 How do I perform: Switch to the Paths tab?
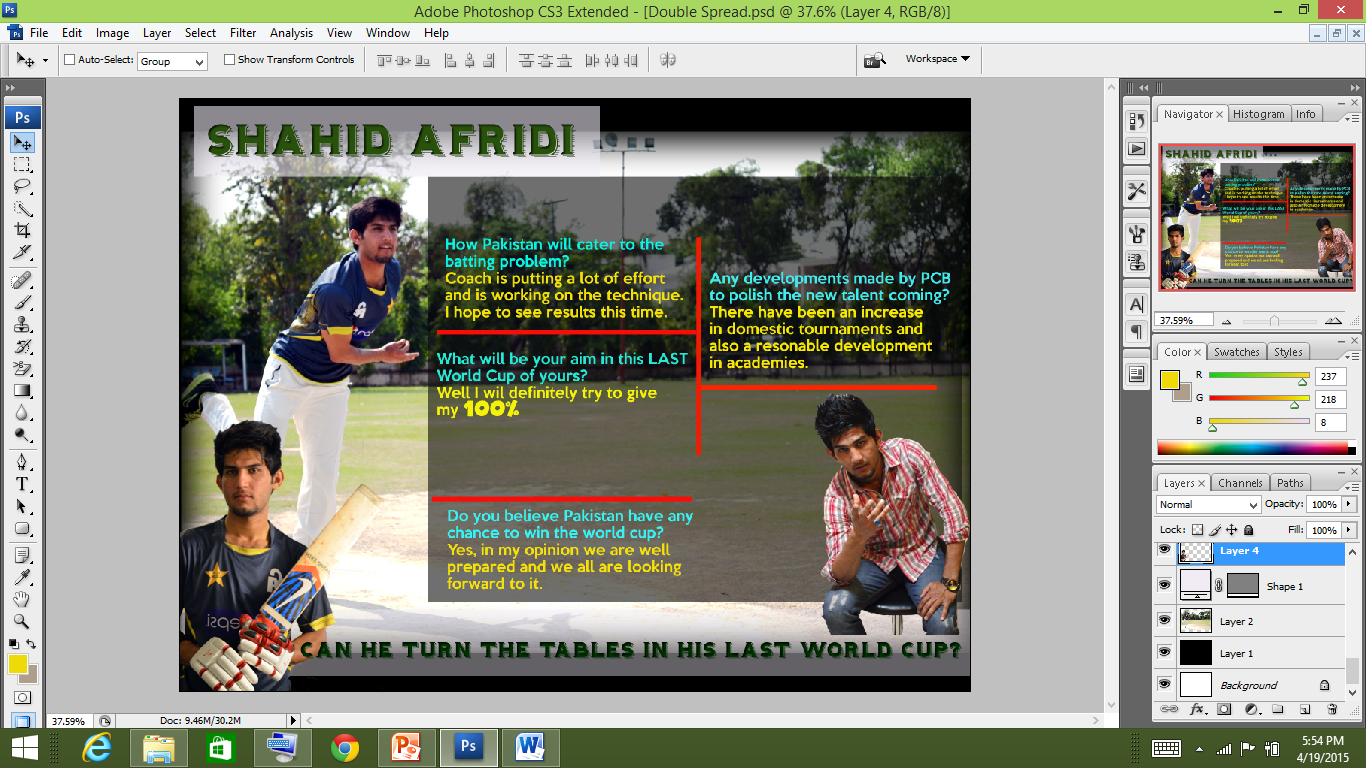(1290, 483)
